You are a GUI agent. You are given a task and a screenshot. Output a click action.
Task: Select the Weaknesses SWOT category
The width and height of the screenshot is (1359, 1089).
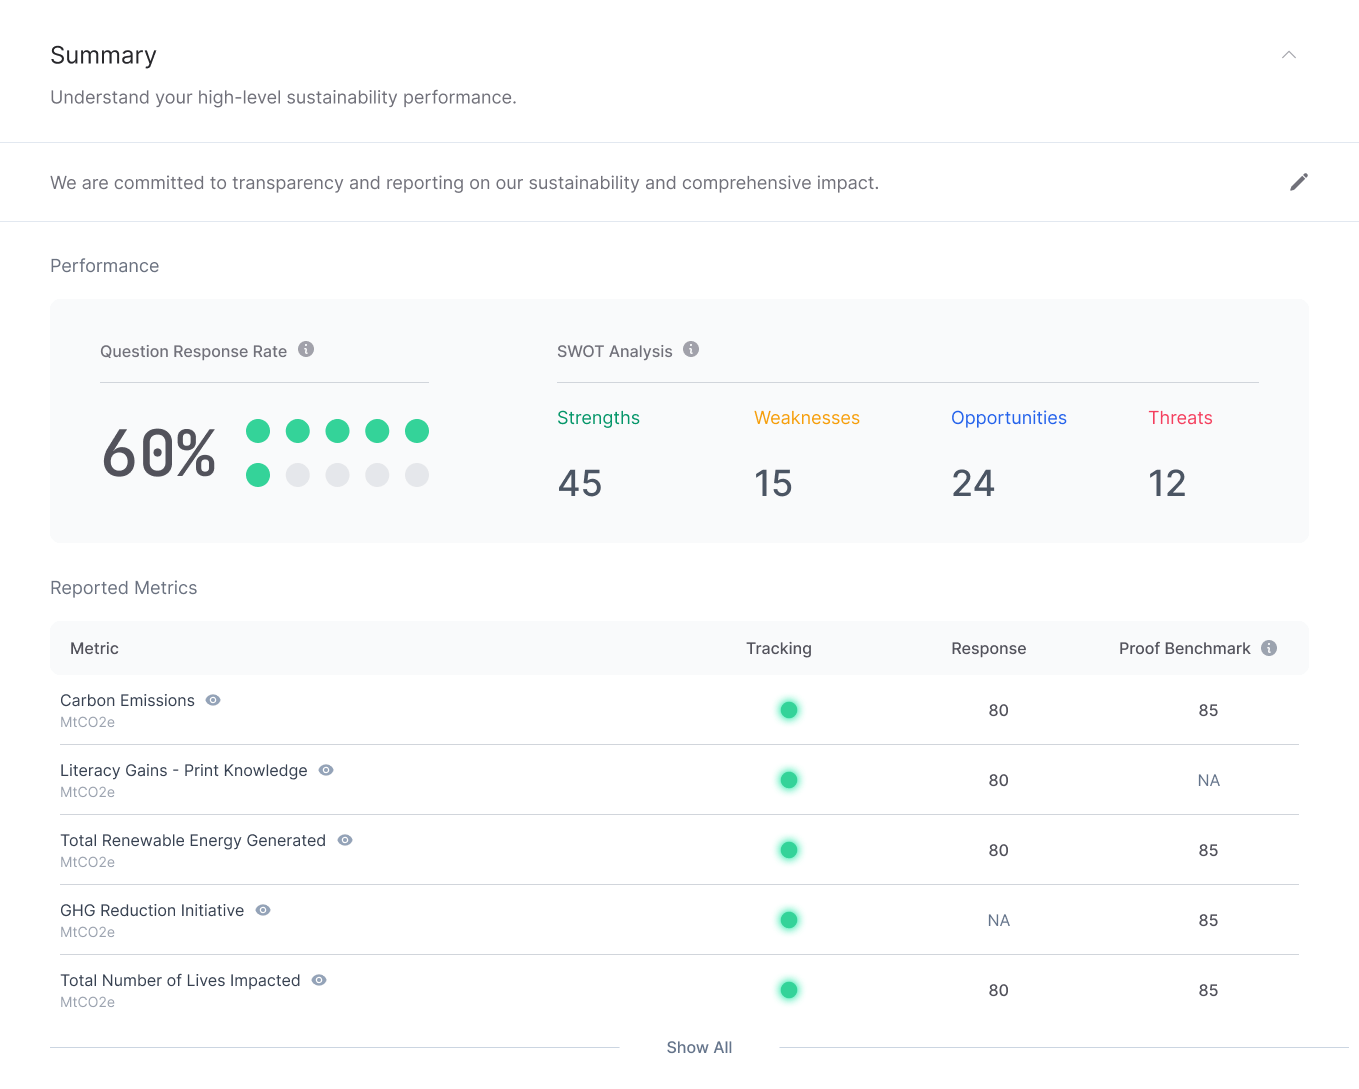tap(806, 418)
